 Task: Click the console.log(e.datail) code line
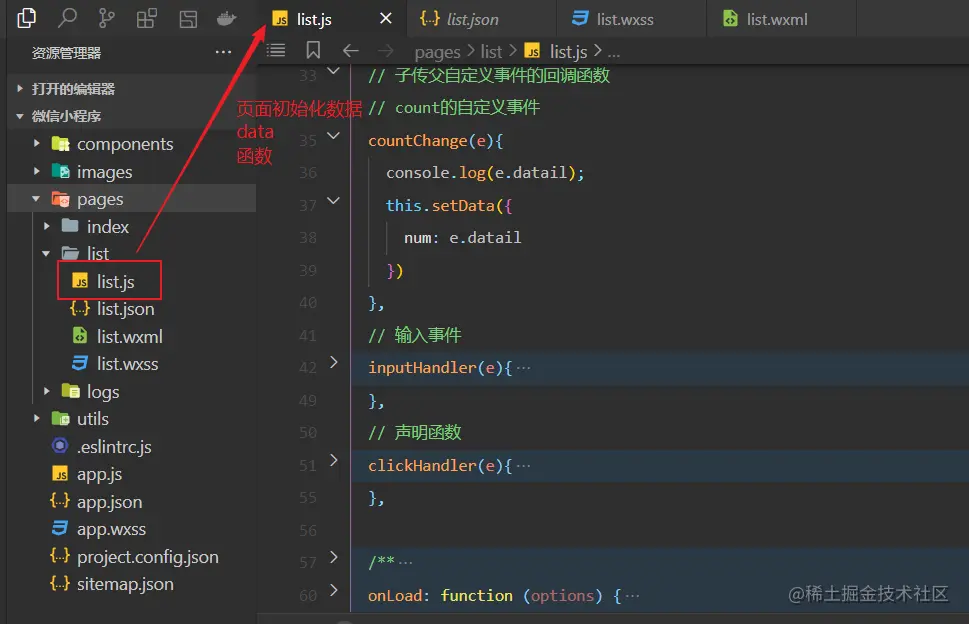485,173
